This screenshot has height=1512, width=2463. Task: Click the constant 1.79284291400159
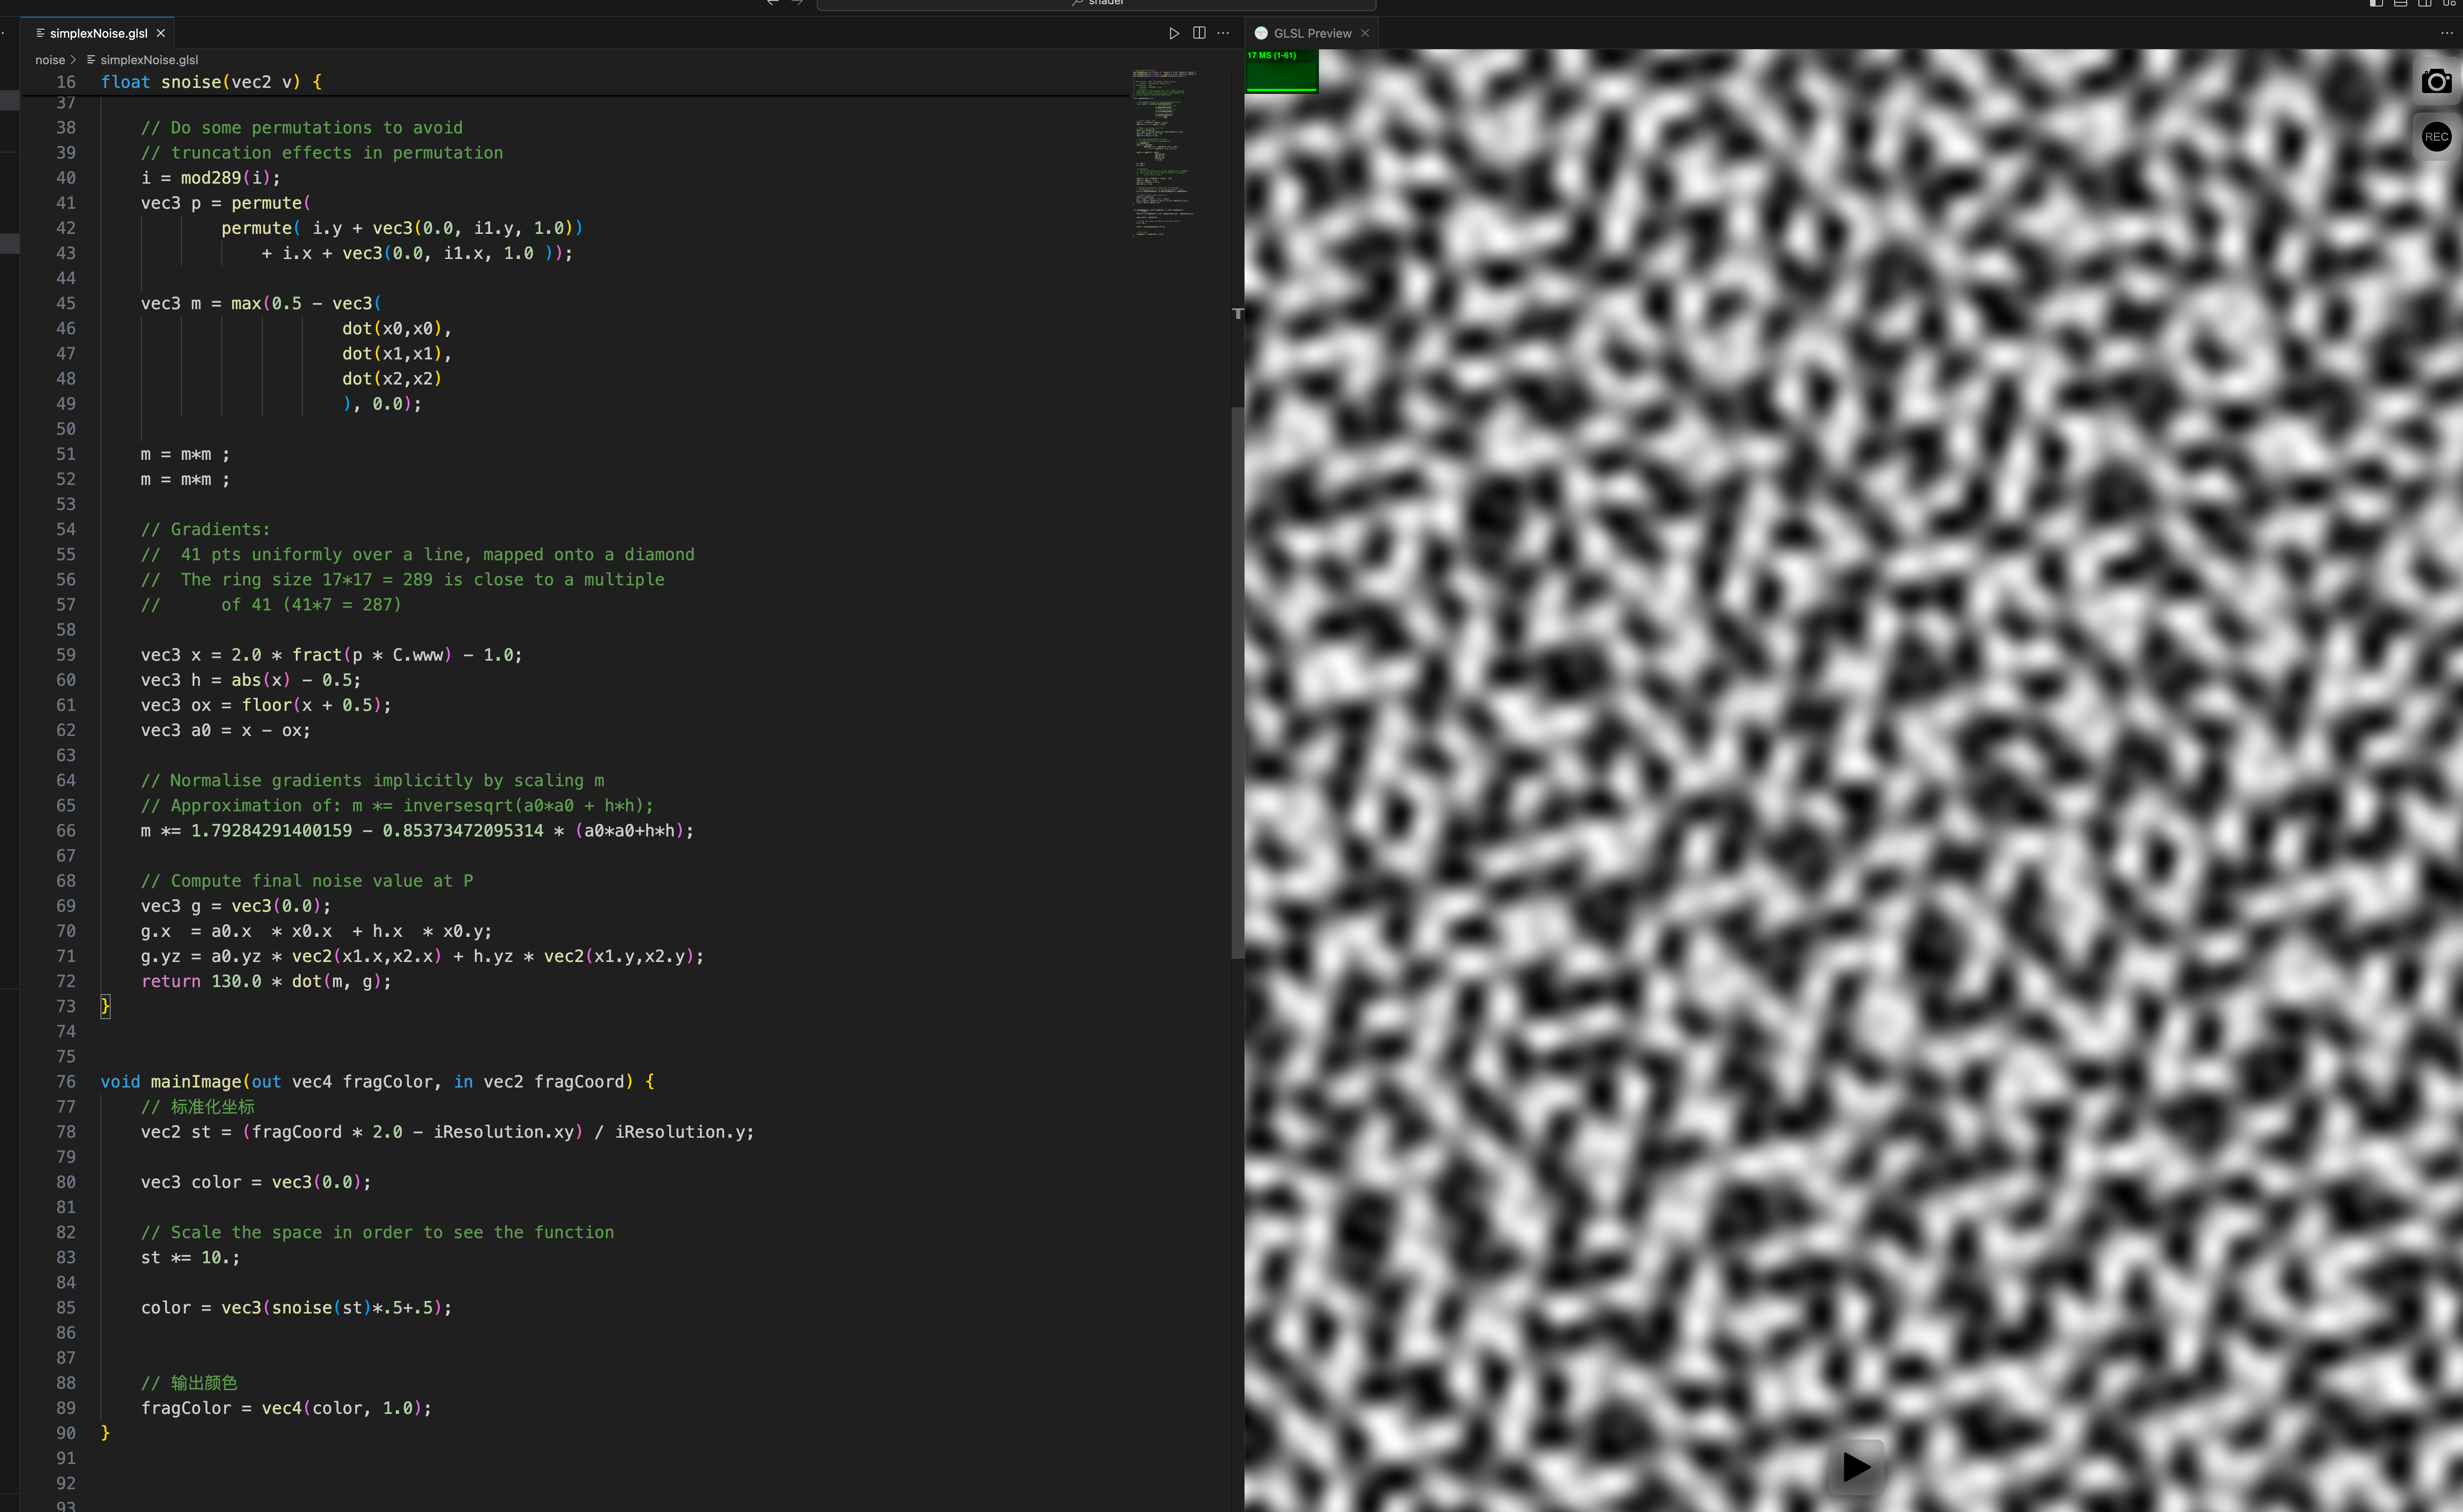[x=272, y=830]
